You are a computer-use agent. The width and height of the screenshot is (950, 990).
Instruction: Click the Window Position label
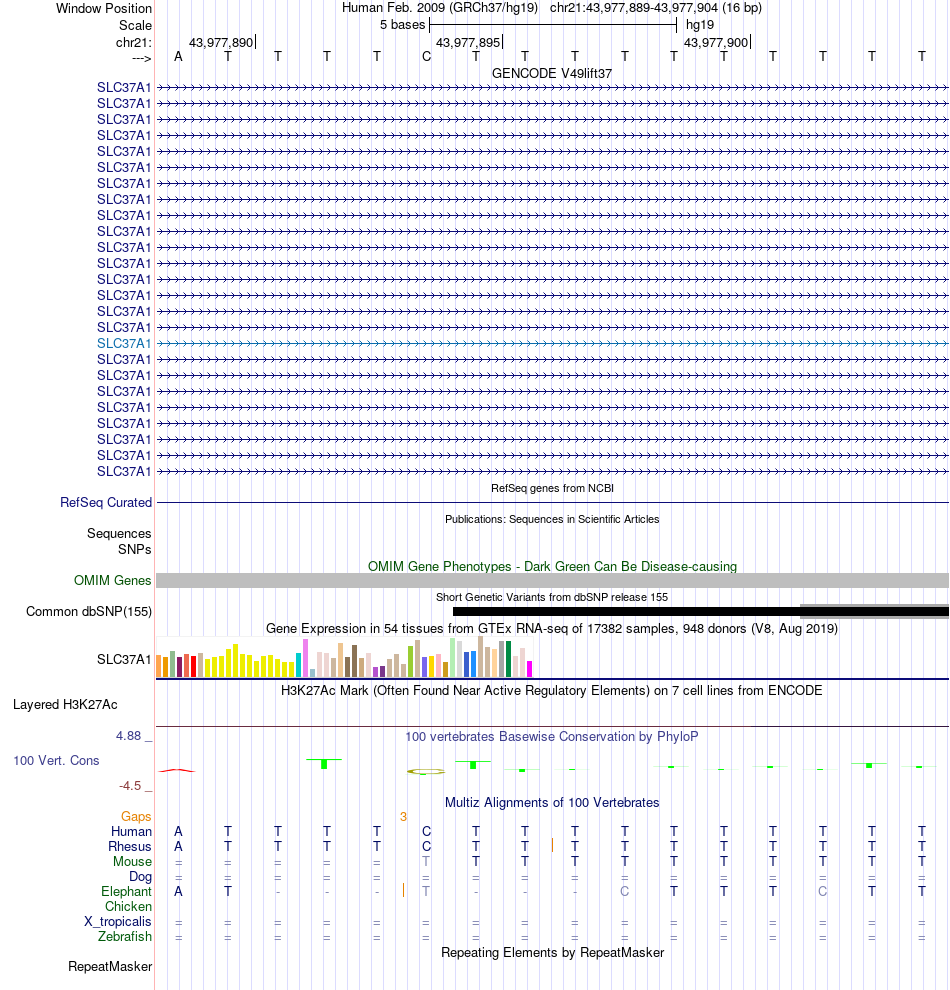click(104, 9)
